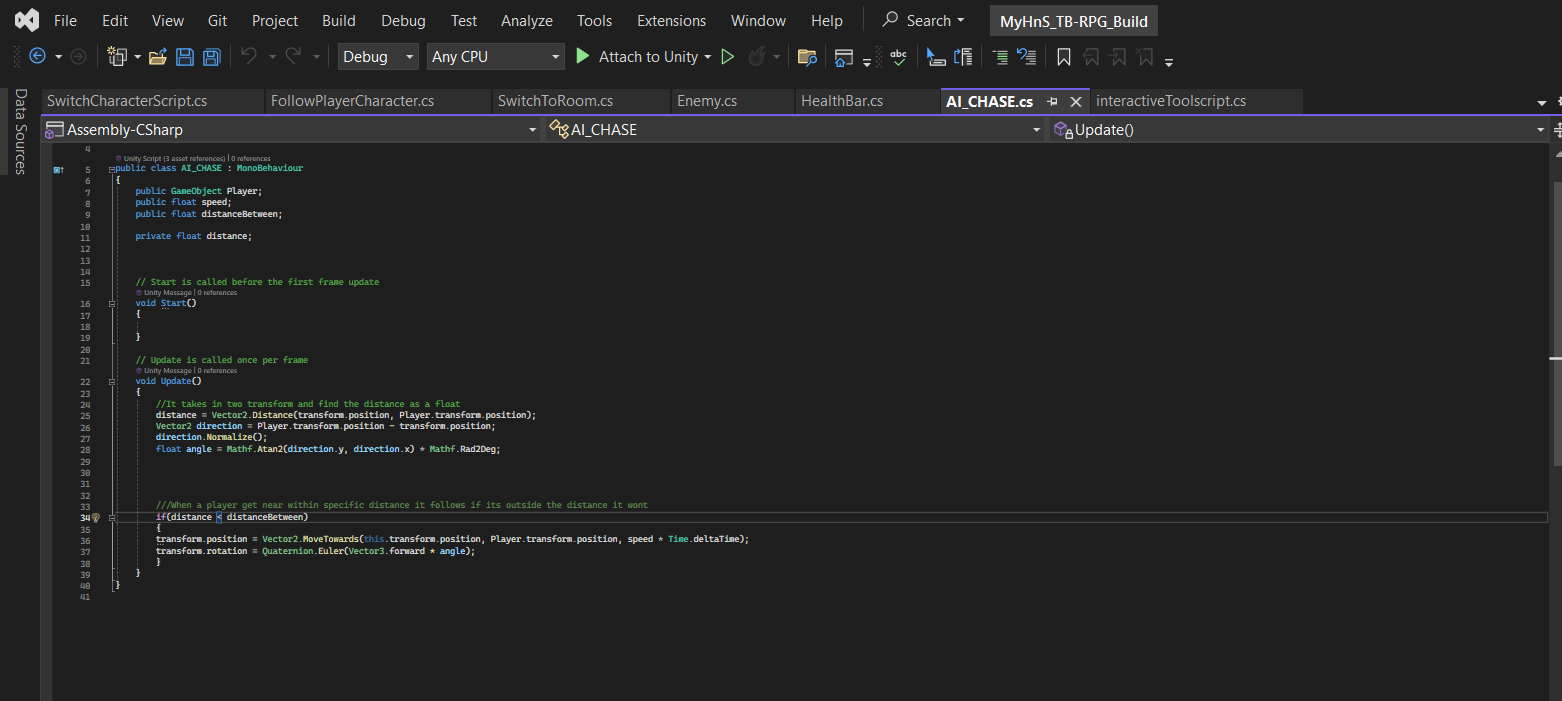
Task: Click the Search box in the title bar
Action: (x=924, y=20)
